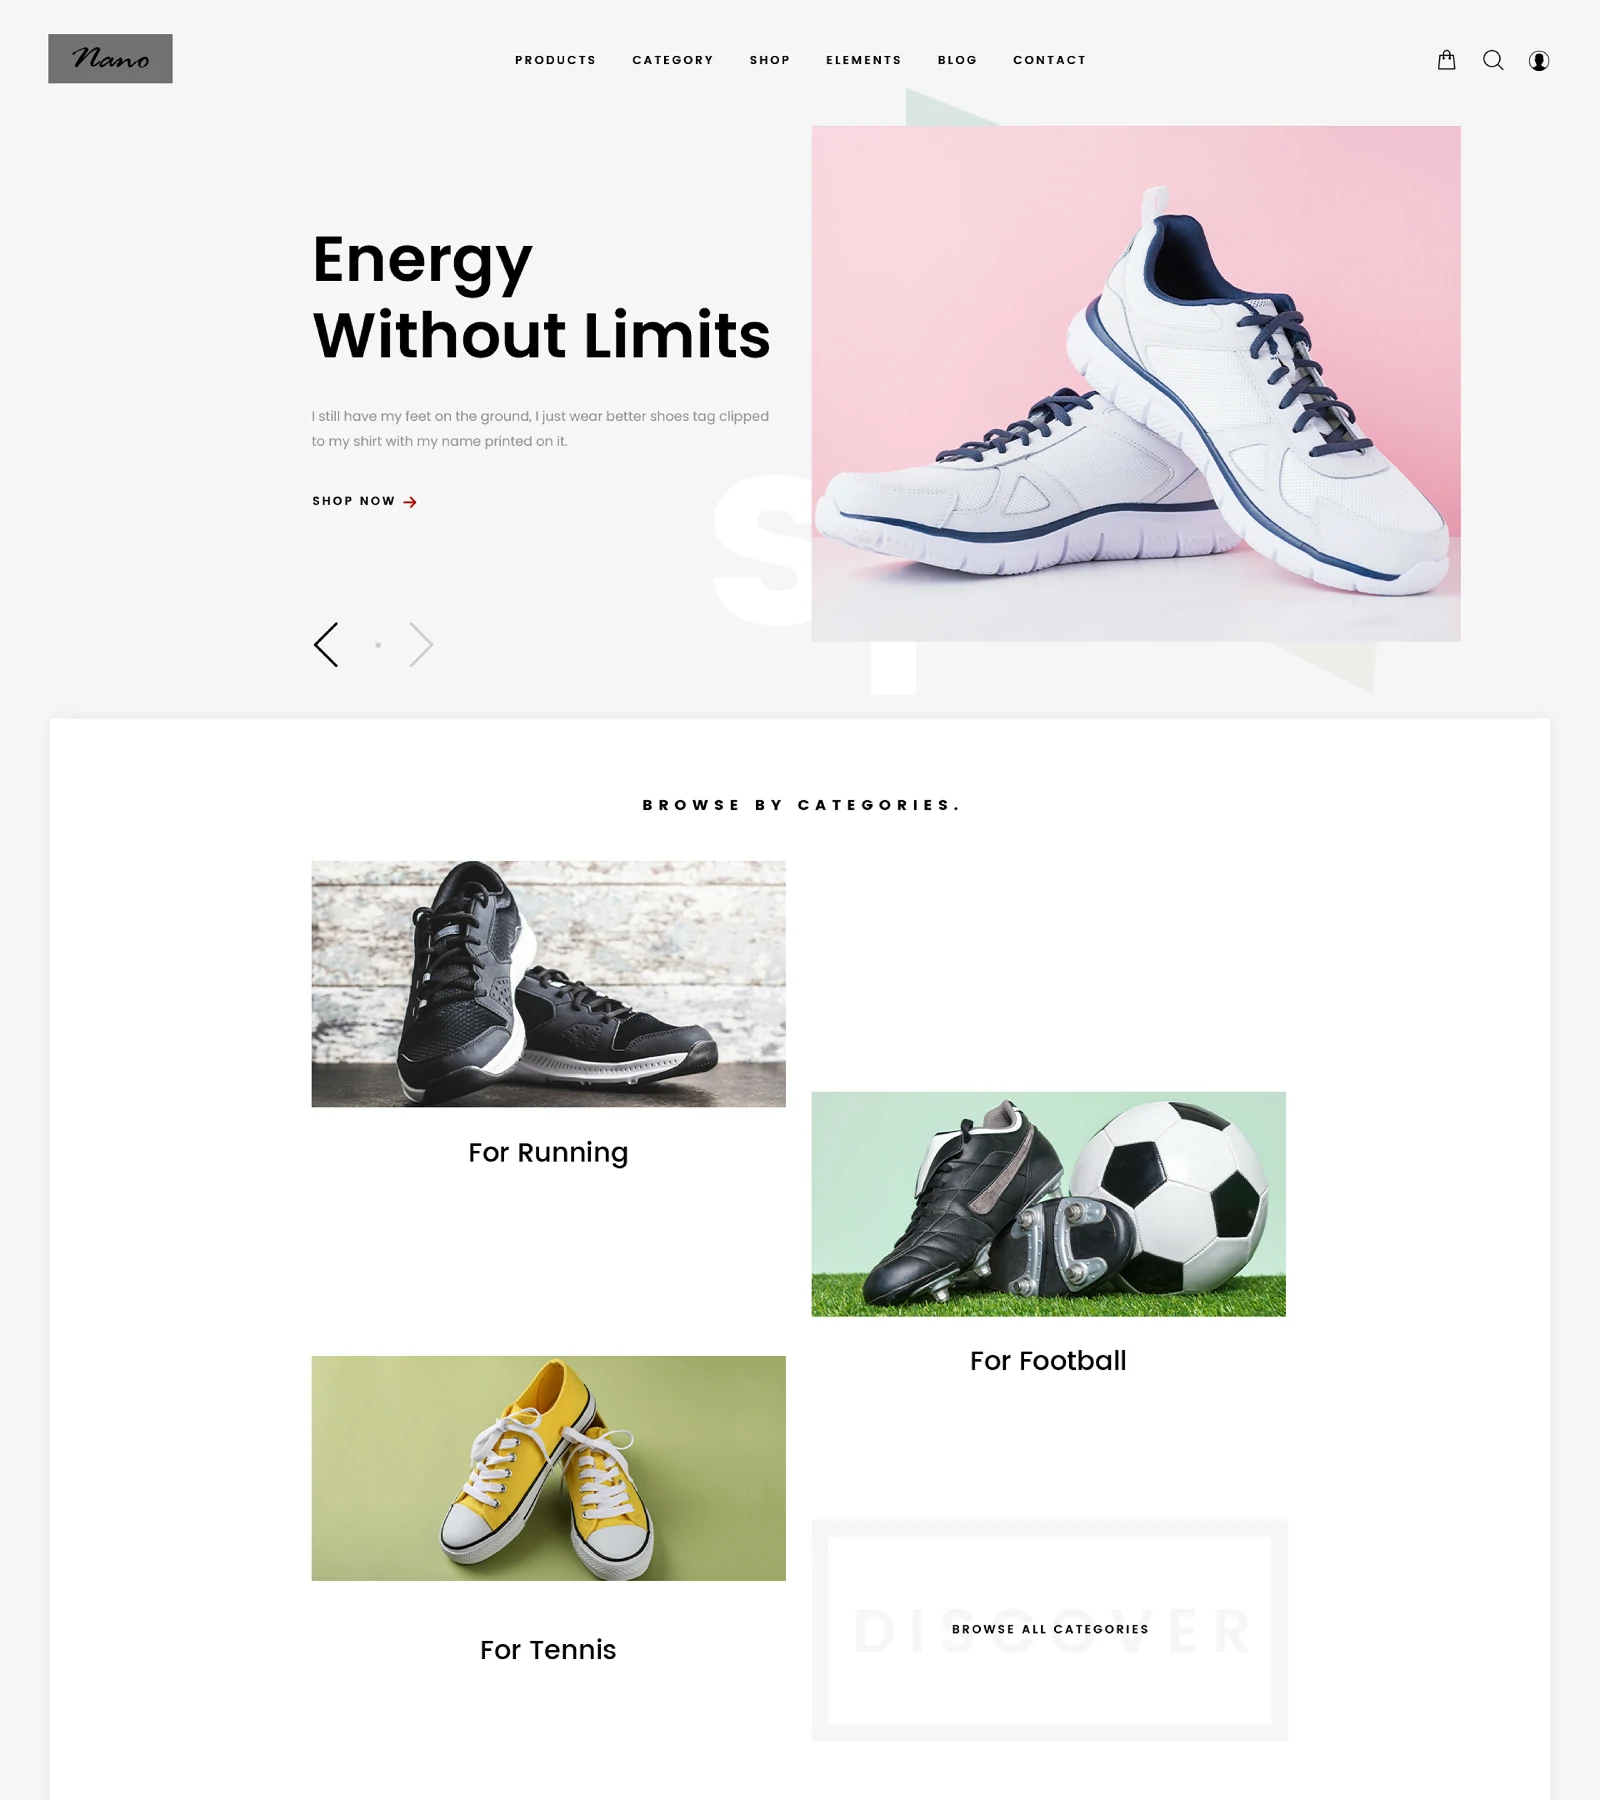
Task: Open the yellow sneakers tennis image
Action: (548, 1468)
